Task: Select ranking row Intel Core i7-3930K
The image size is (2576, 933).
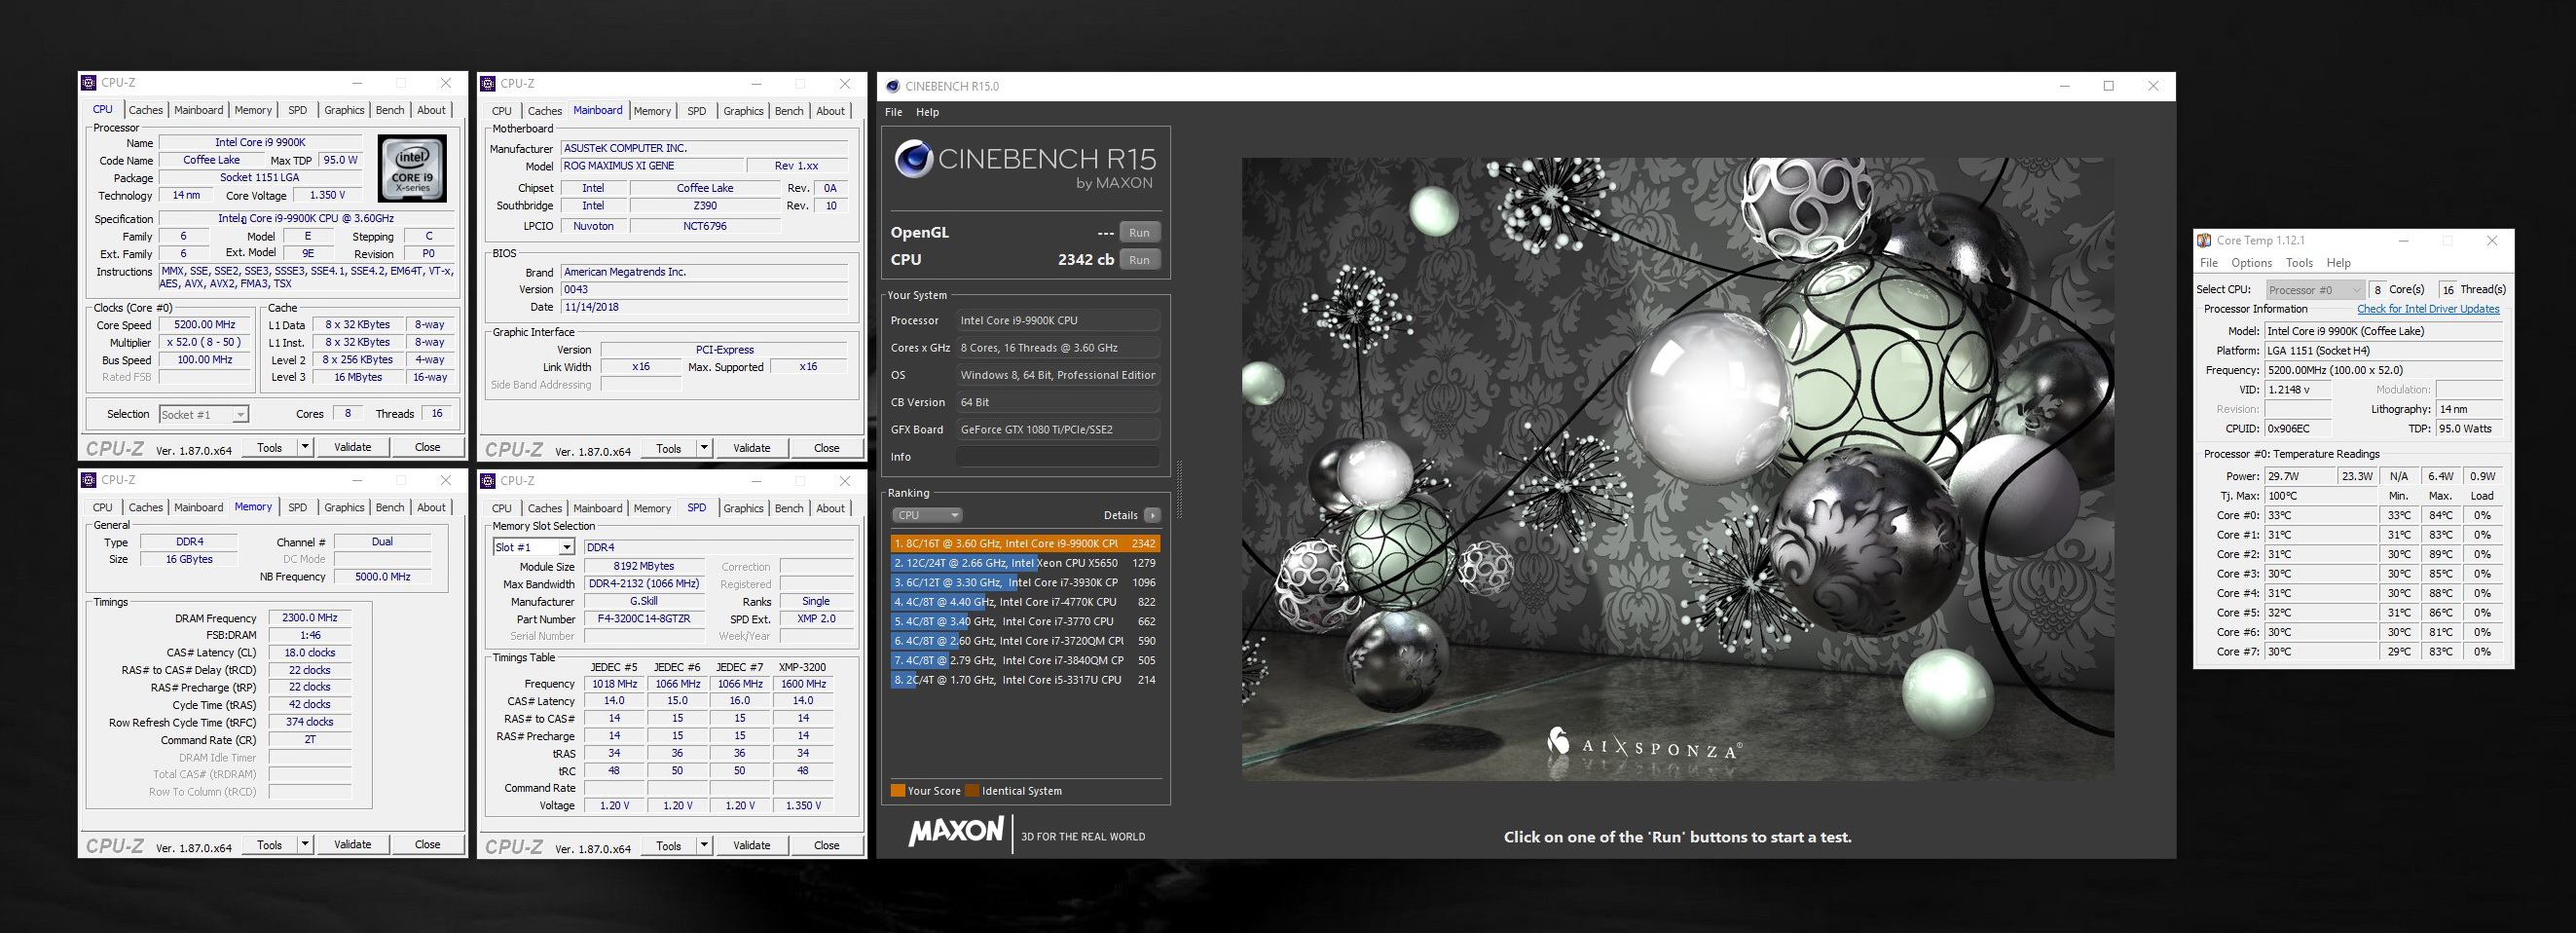Action: [1025, 583]
